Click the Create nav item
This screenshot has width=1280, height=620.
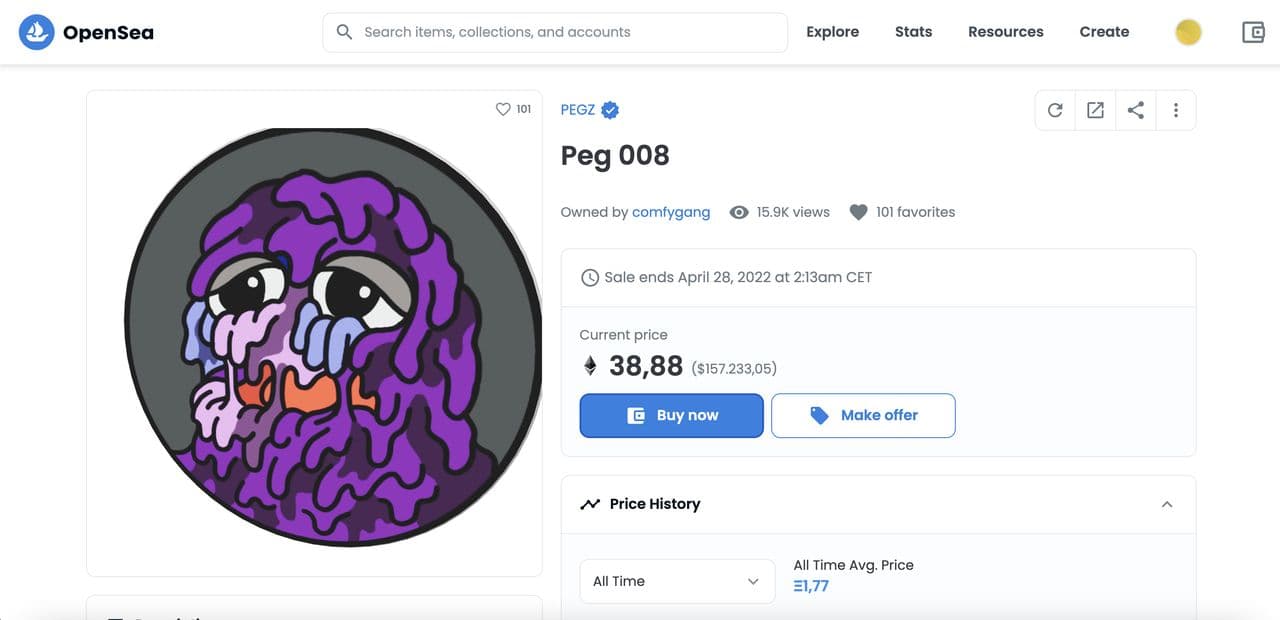click(x=1104, y=32)
